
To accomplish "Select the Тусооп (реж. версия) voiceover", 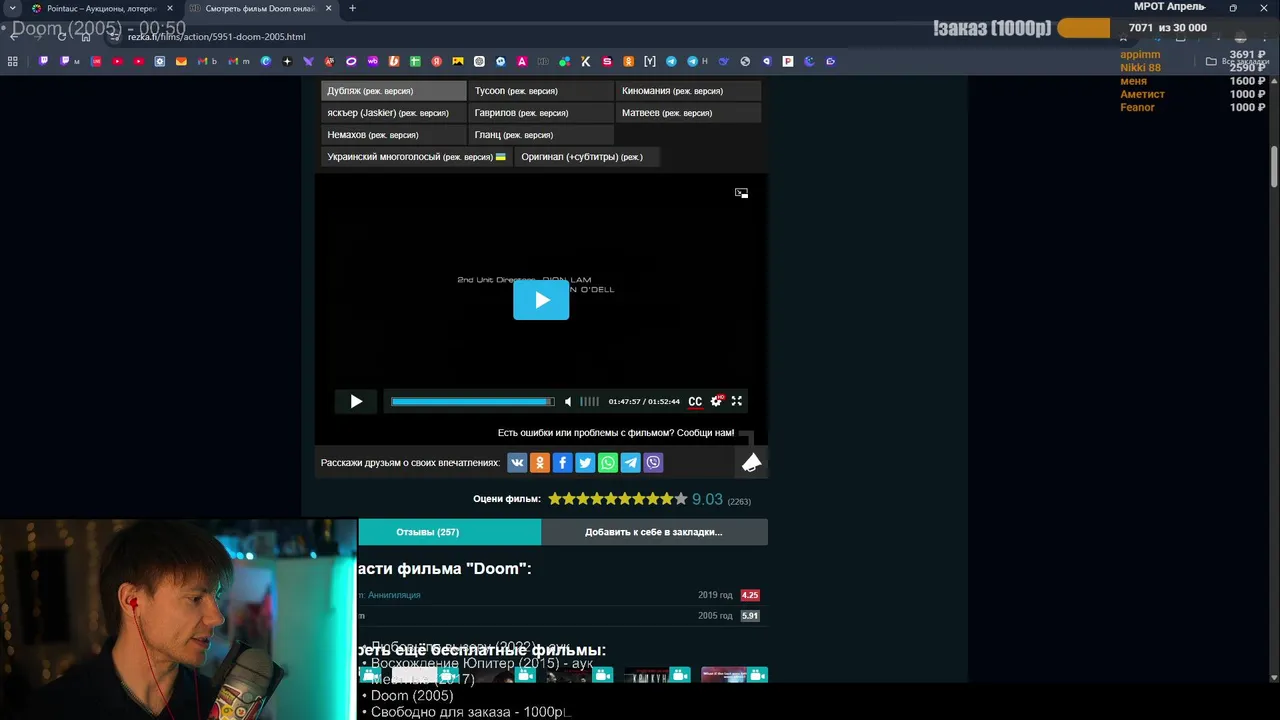I will coord(541,91).
